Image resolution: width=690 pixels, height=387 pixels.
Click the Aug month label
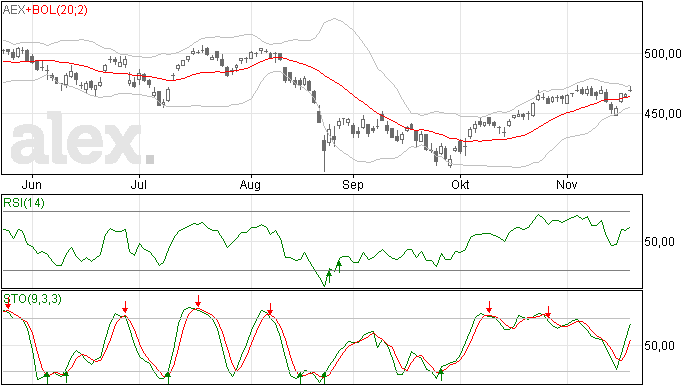pos(250,185)
